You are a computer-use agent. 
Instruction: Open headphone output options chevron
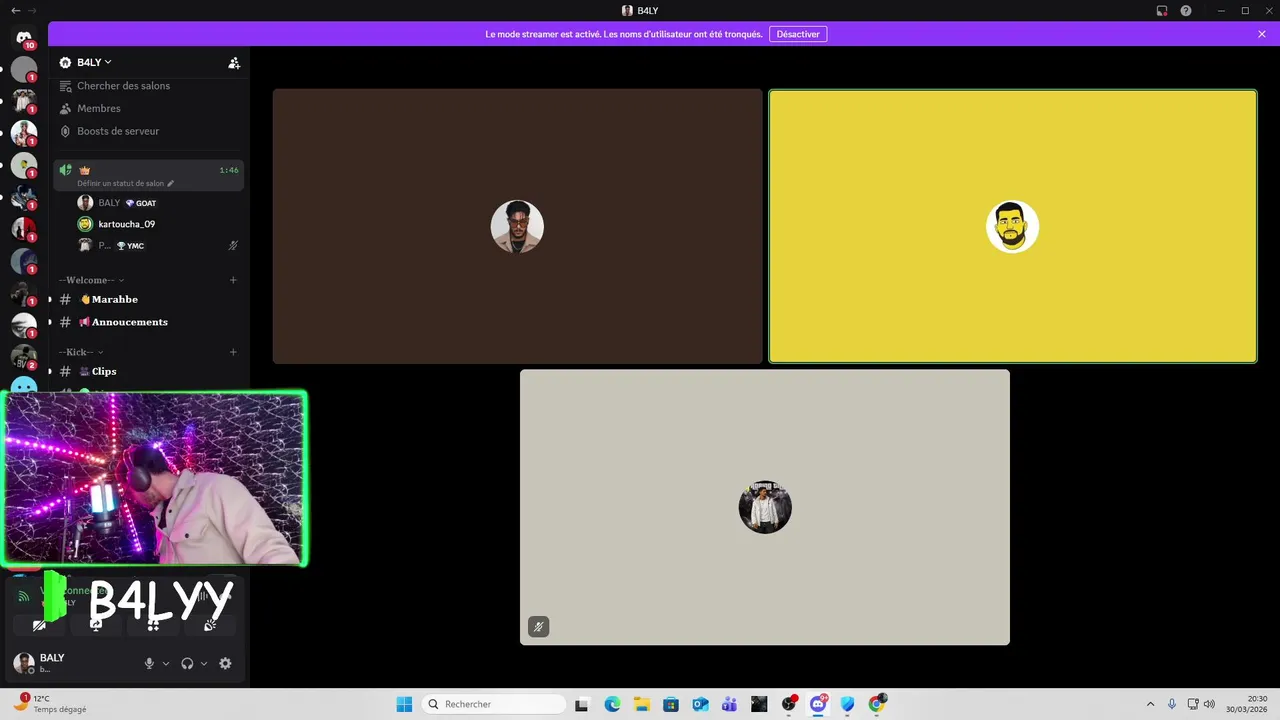(x=204, y=663)
